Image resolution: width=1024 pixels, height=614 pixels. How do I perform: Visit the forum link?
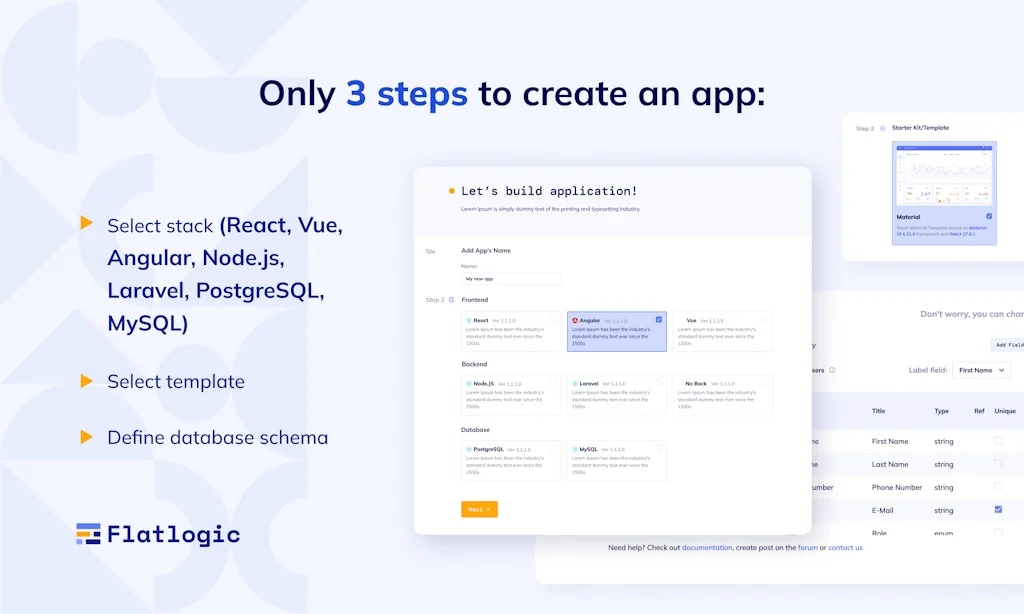[x=807, y=547]
